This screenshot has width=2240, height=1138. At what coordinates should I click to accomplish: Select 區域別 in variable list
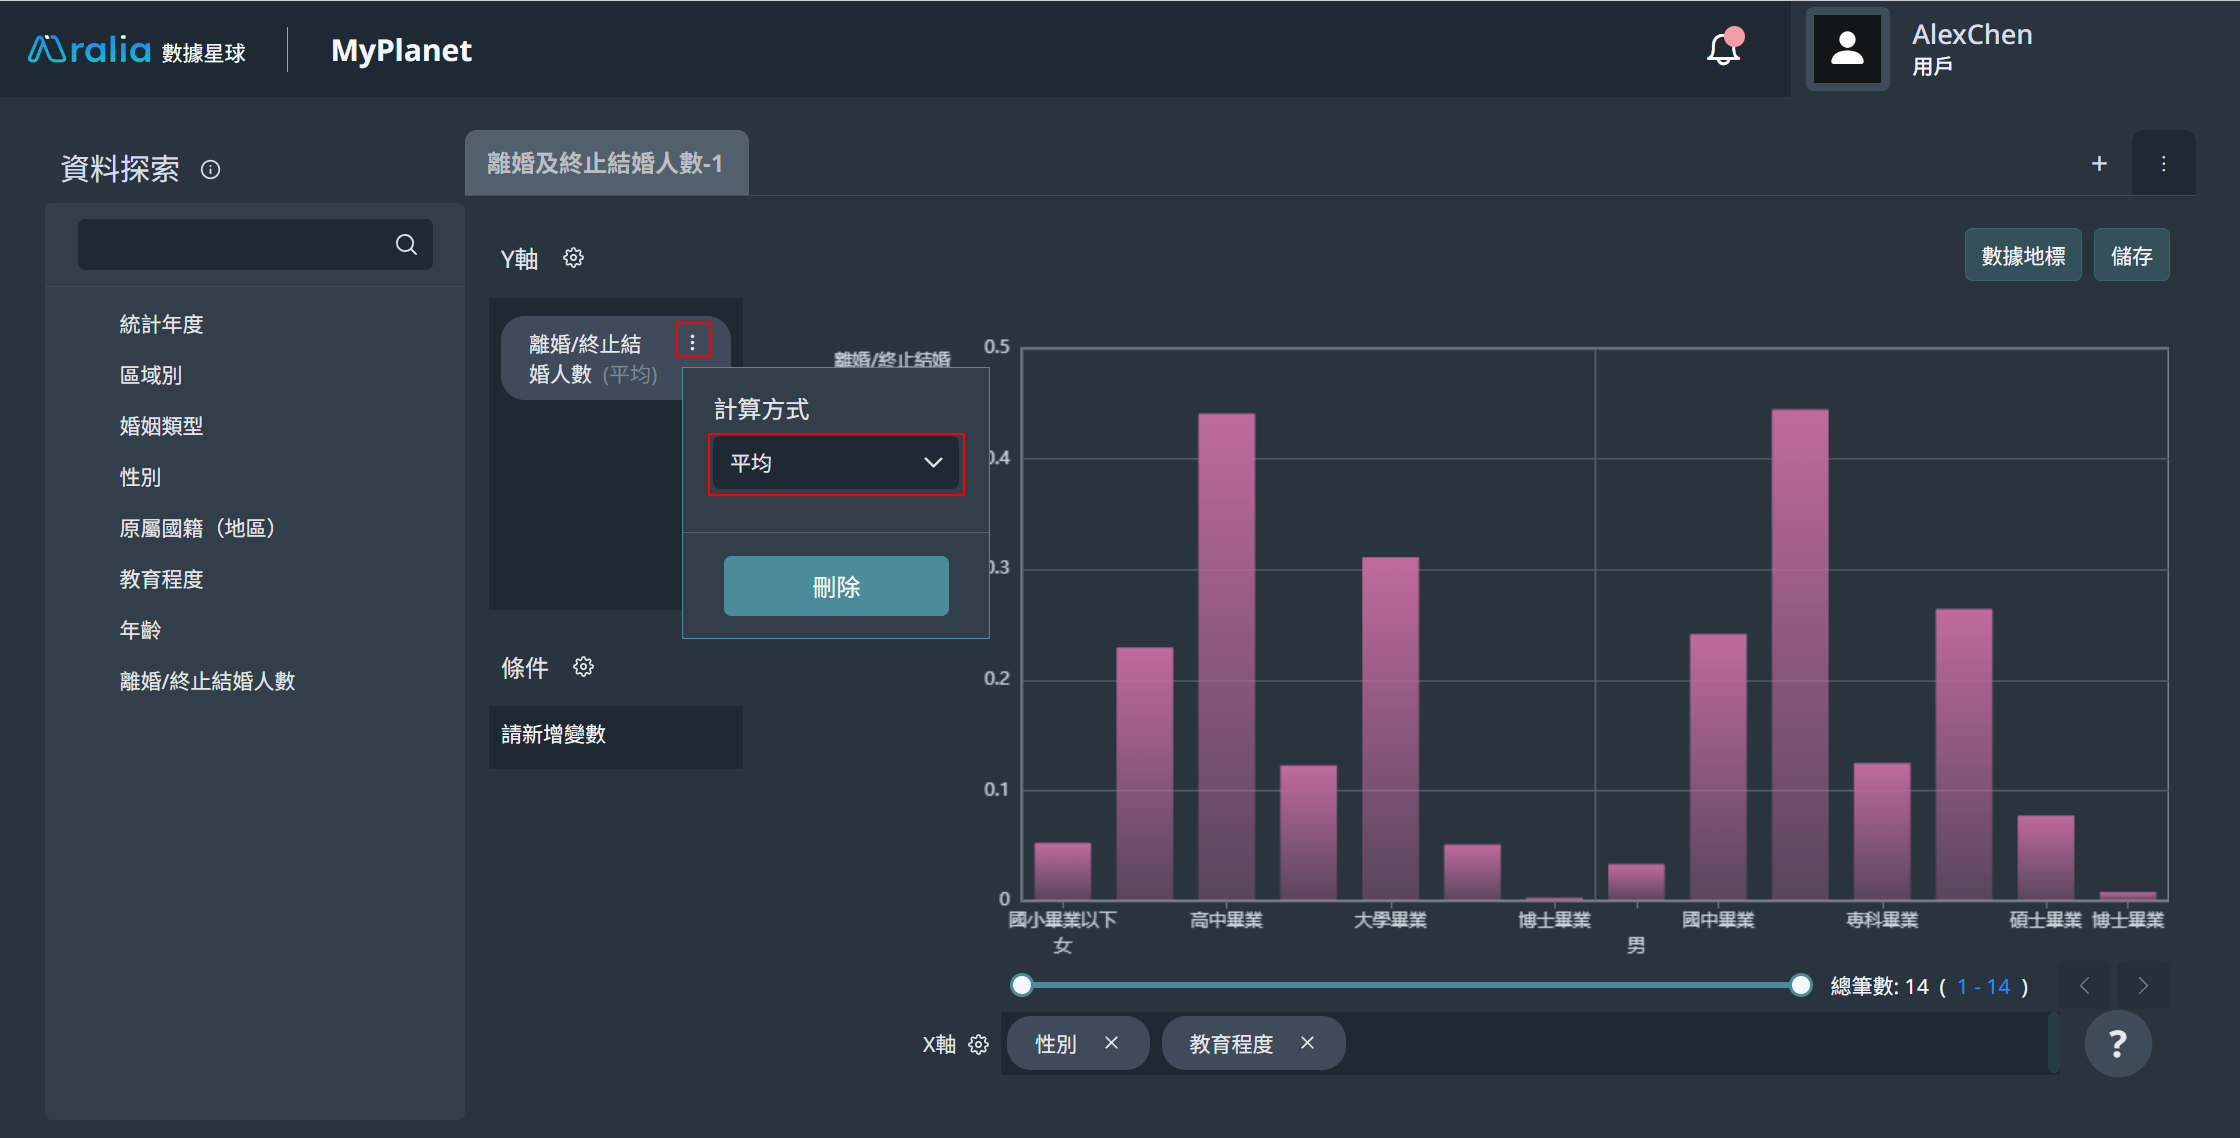[151, 375]
